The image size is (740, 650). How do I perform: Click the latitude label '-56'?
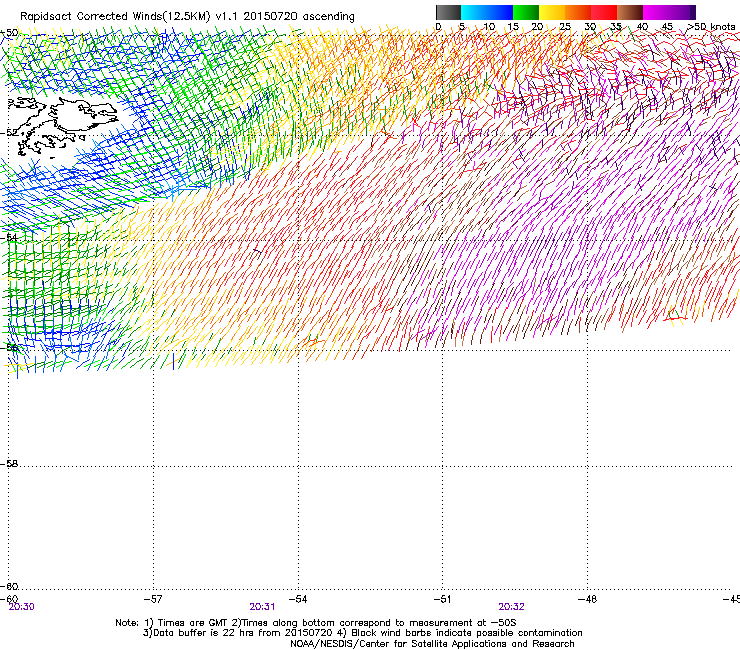(x=9, y=347)
